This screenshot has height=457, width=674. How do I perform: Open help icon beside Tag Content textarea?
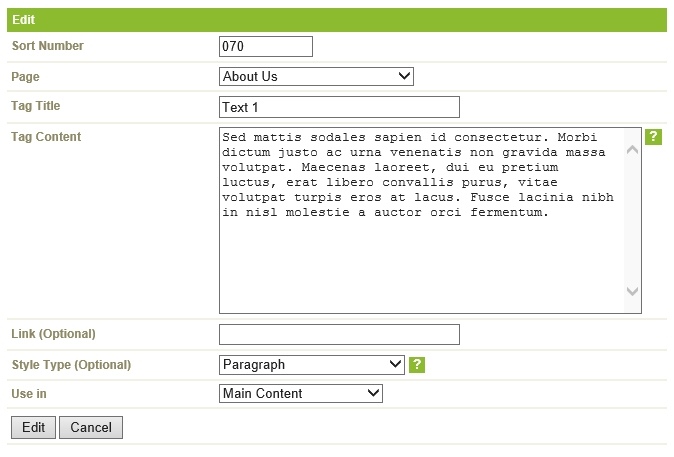tap(653, 137)
